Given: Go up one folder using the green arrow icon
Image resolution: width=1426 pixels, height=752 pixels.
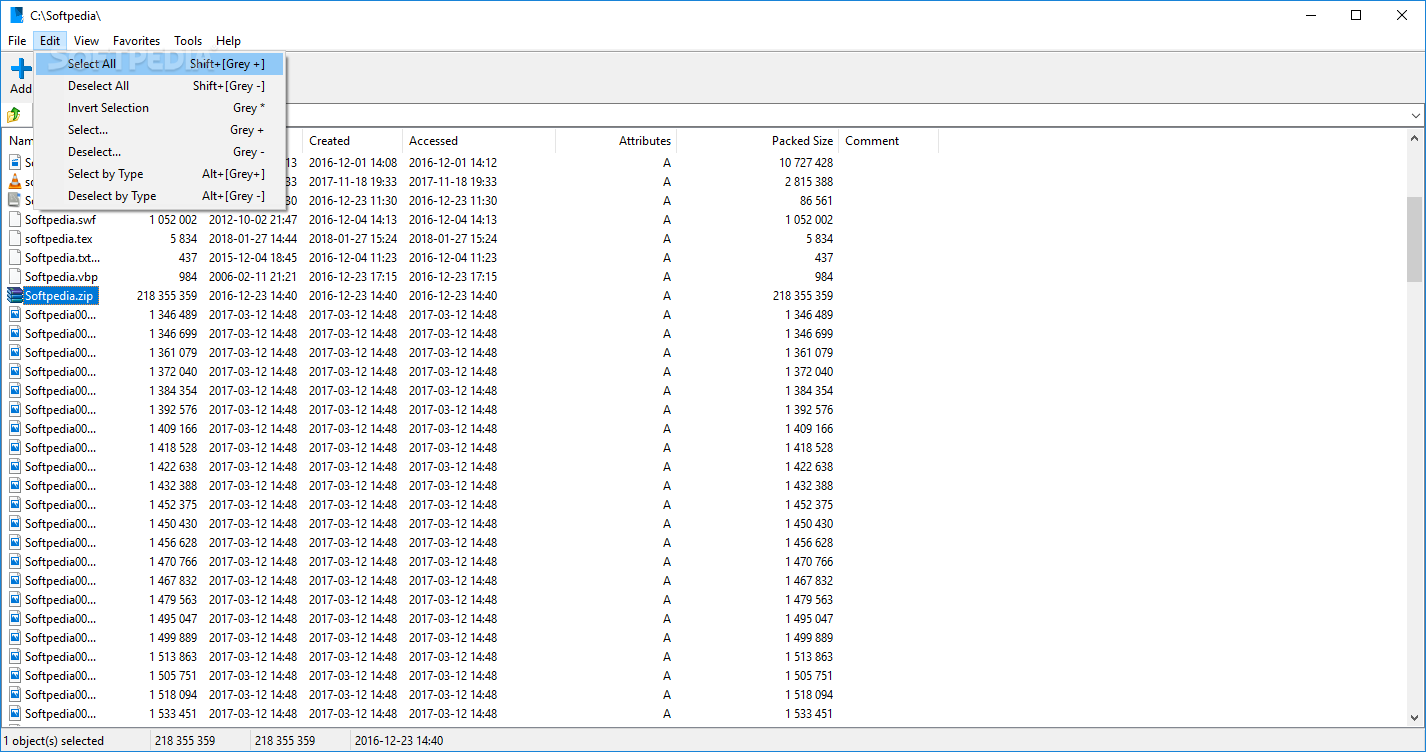Looking at the screenshot, I should [14, 115].
